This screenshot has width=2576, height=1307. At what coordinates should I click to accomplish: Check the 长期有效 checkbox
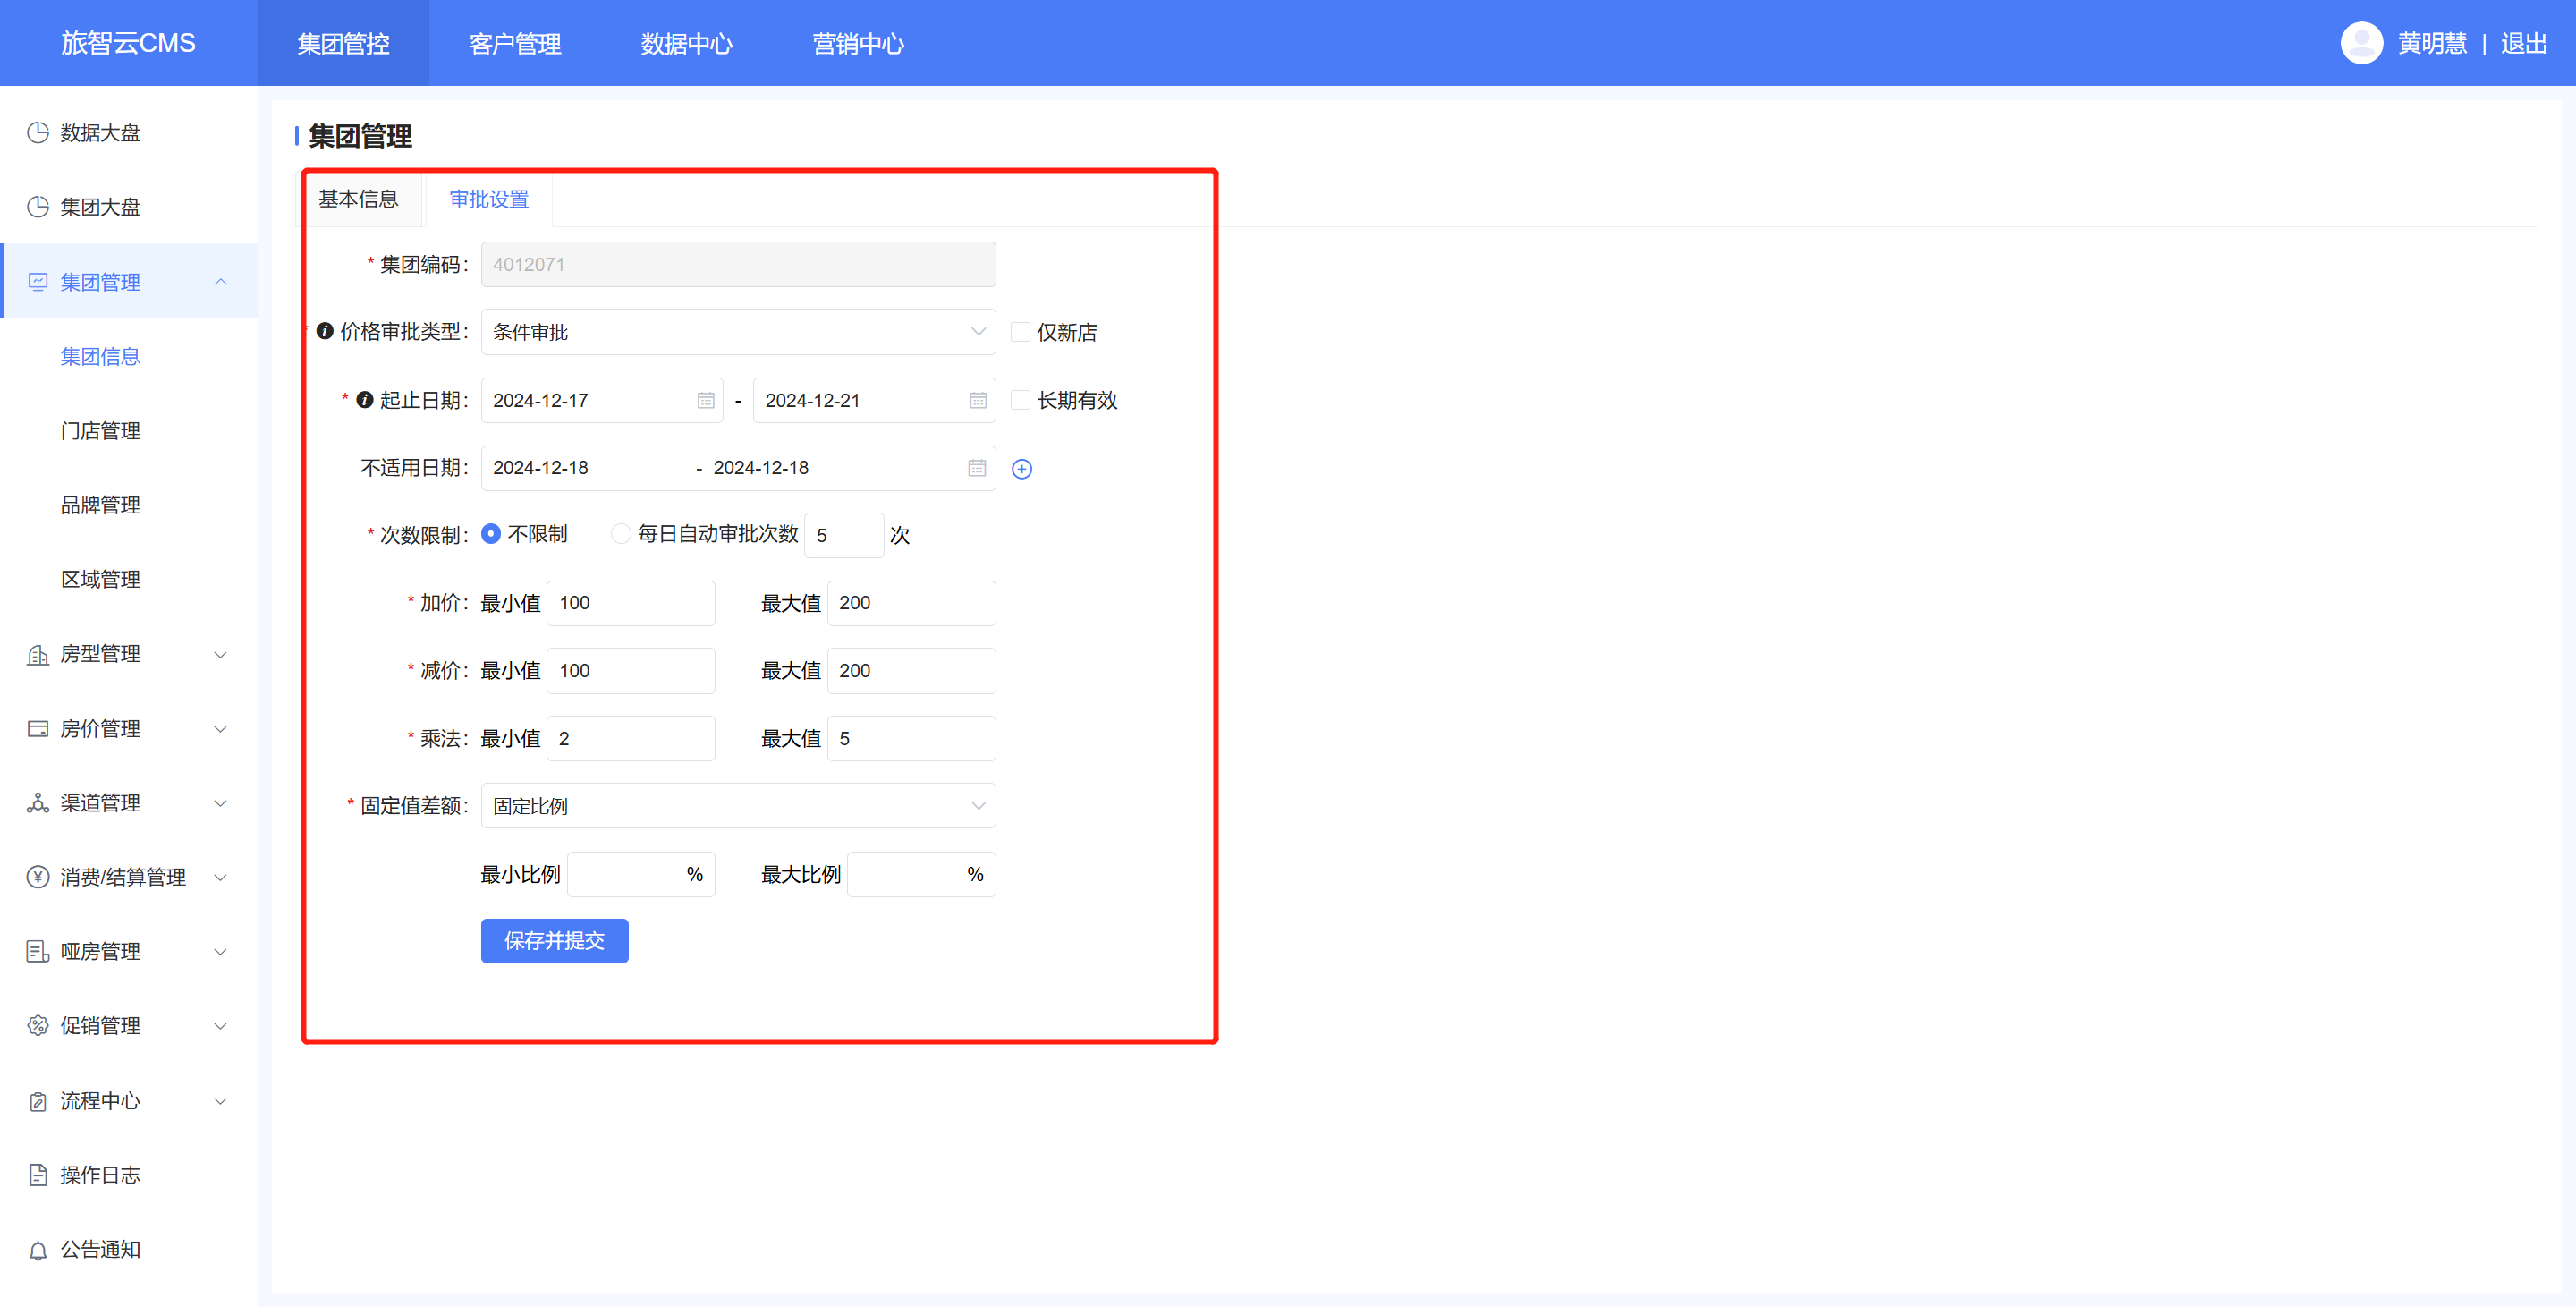coord(1020,400)
